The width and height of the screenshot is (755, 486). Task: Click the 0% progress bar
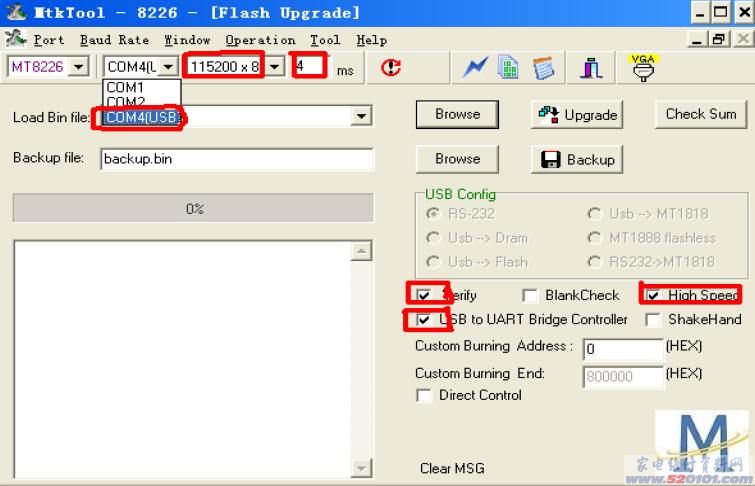tap(193, 208)
